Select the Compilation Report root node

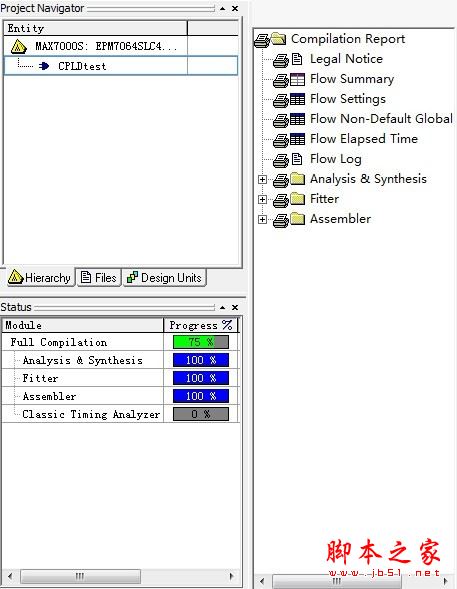pyautogui.click(x=348, y=39)
